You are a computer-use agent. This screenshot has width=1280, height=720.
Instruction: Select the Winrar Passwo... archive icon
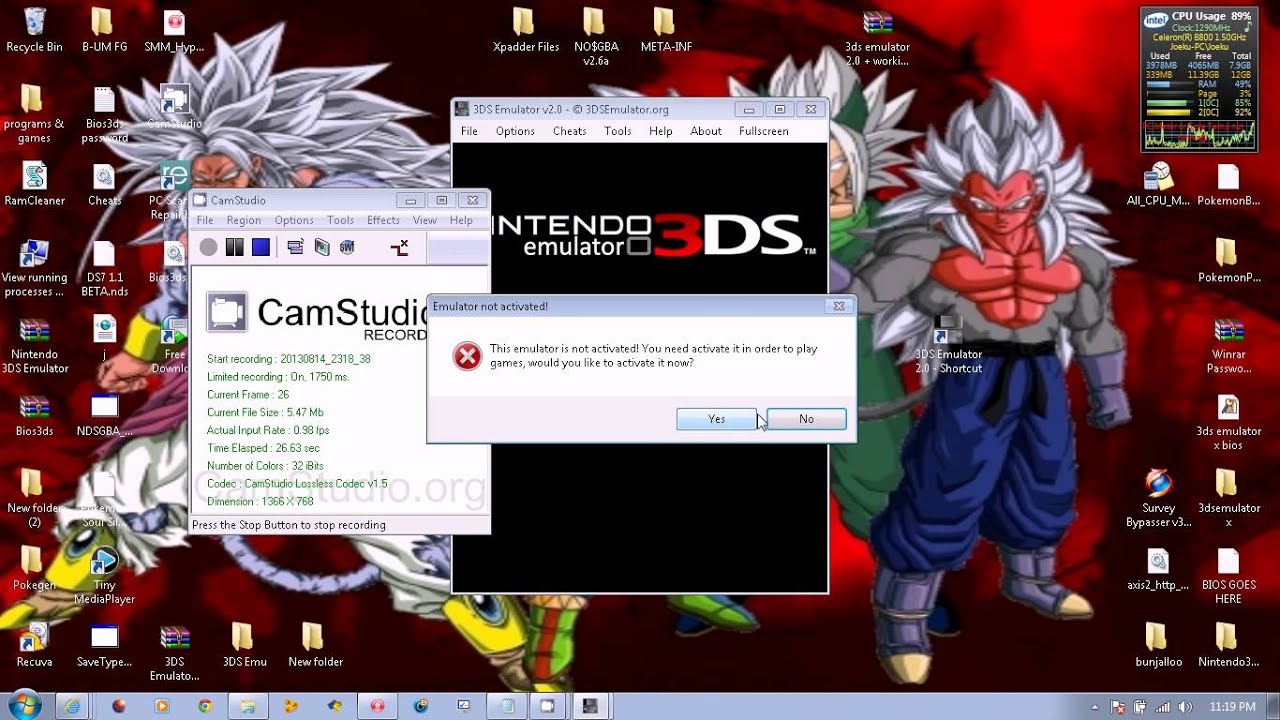pos(1228,345)
